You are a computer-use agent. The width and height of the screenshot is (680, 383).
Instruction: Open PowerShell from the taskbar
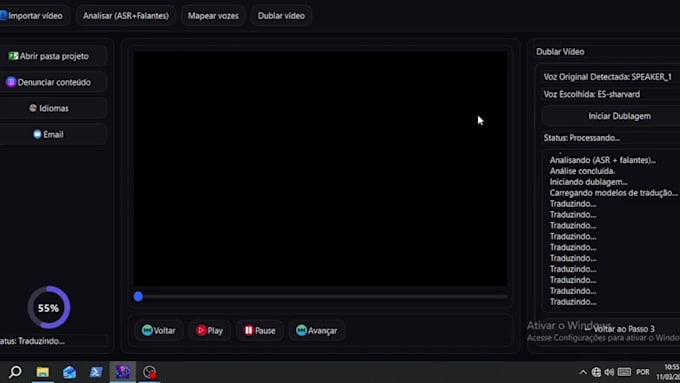[x=96, y=372]
